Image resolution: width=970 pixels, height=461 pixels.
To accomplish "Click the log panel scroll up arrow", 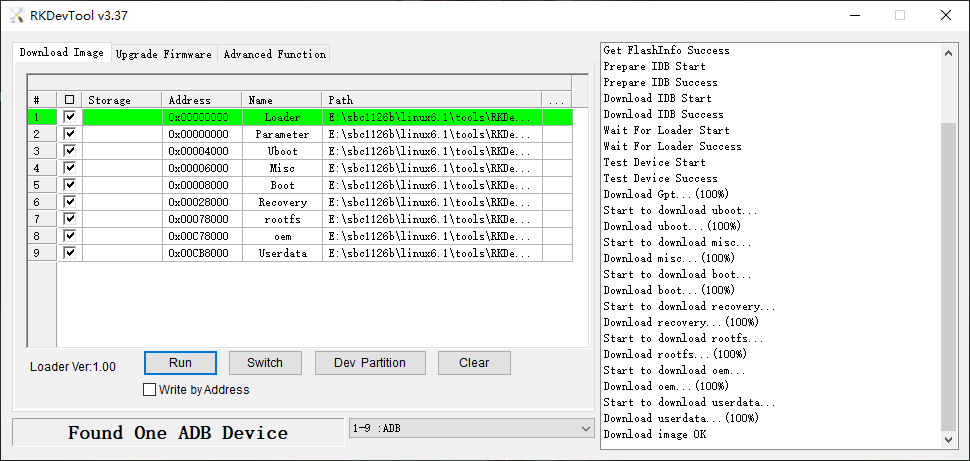I will click(x=948, y=54).
